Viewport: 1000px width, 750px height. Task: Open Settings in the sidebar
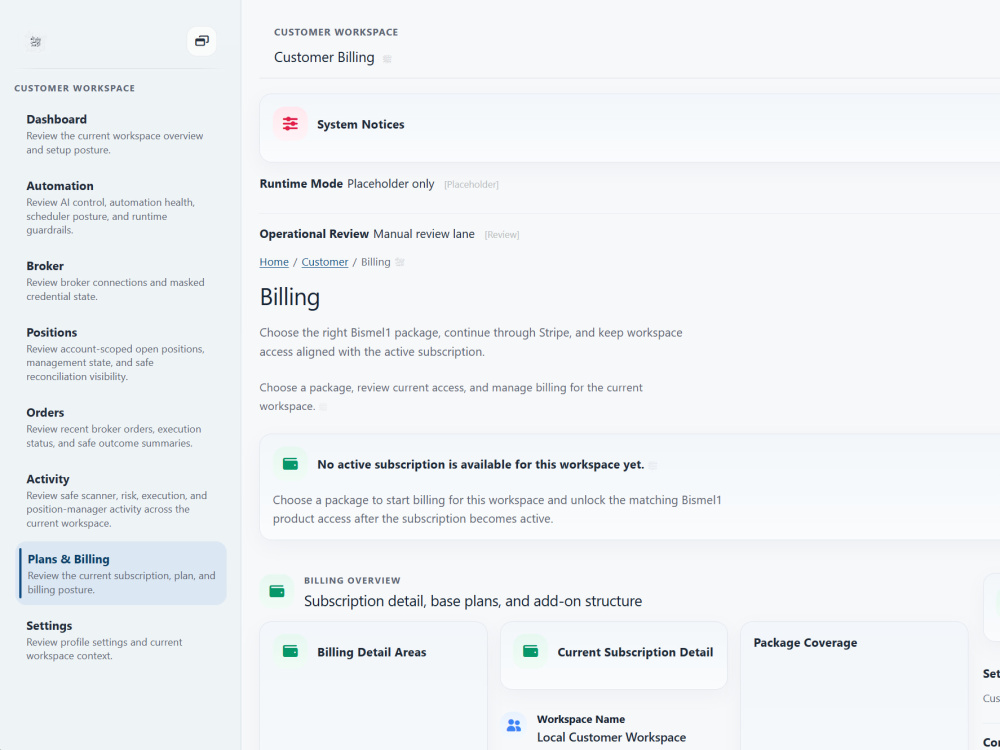point(121,640)
